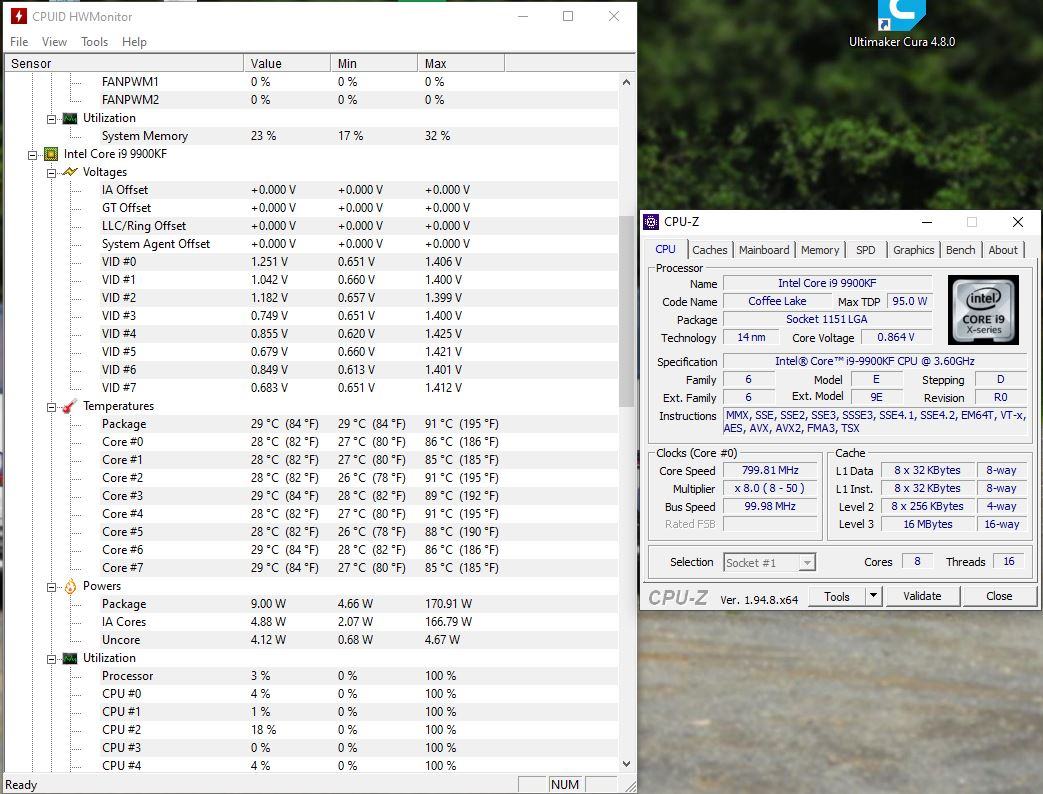Click the Core Voltage value 0.864 V
The width and height of the screenshot is (1043, 794).
point(895,337)
